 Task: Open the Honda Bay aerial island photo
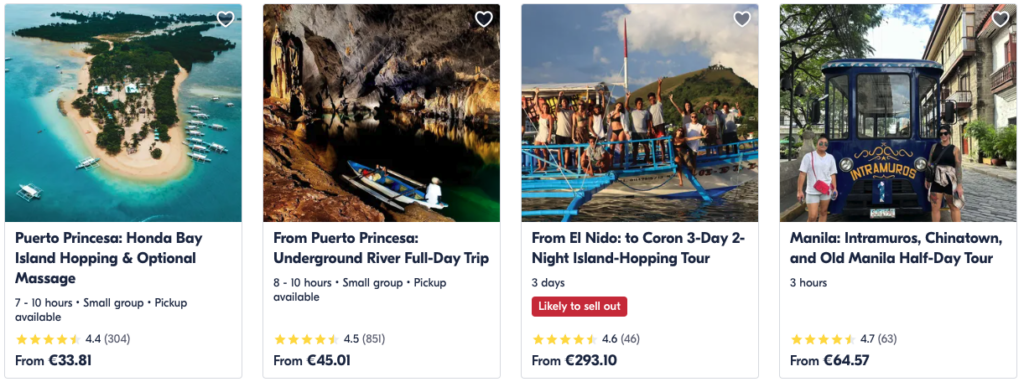(x=123, y=113)
